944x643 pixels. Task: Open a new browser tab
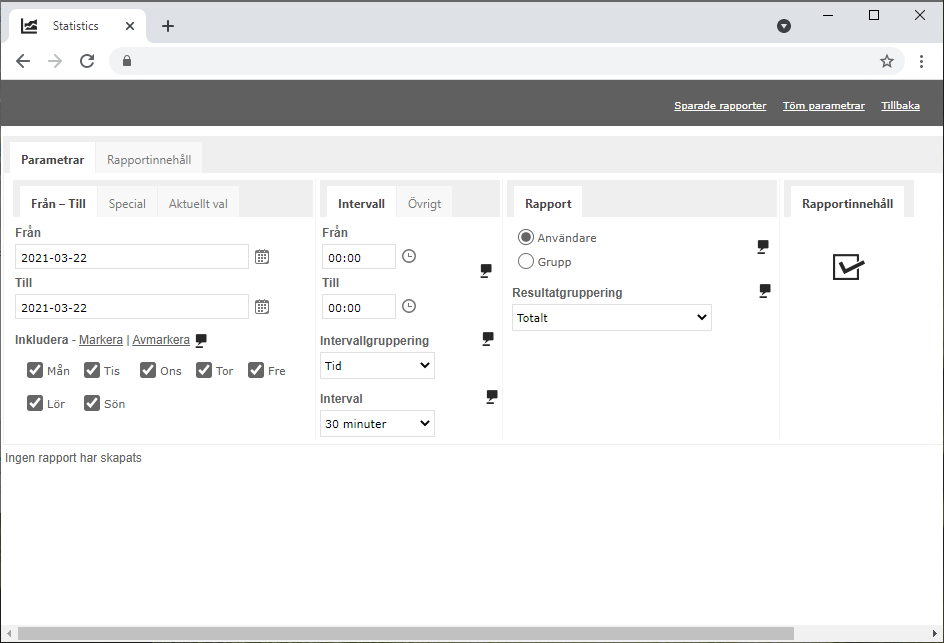[168, 26]
